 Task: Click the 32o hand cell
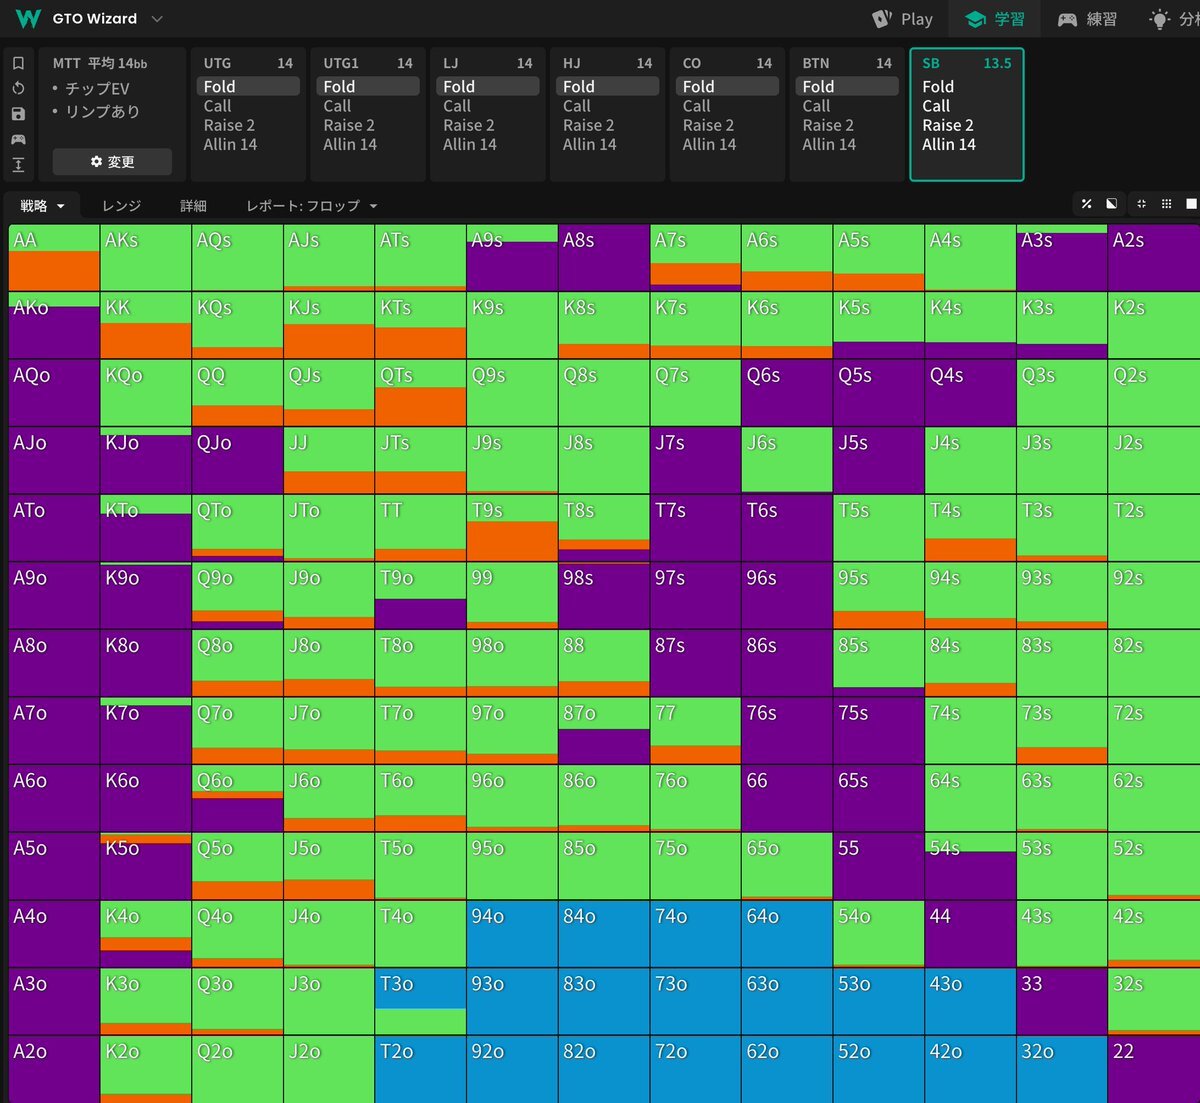1062,1069
